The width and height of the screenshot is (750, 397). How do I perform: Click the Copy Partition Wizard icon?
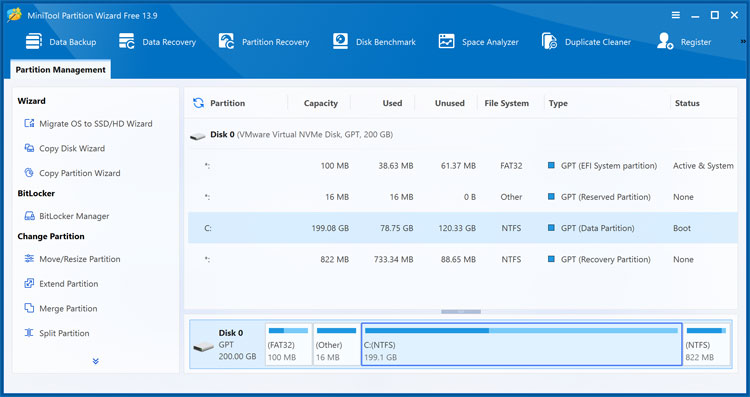[x=29, y=173]
